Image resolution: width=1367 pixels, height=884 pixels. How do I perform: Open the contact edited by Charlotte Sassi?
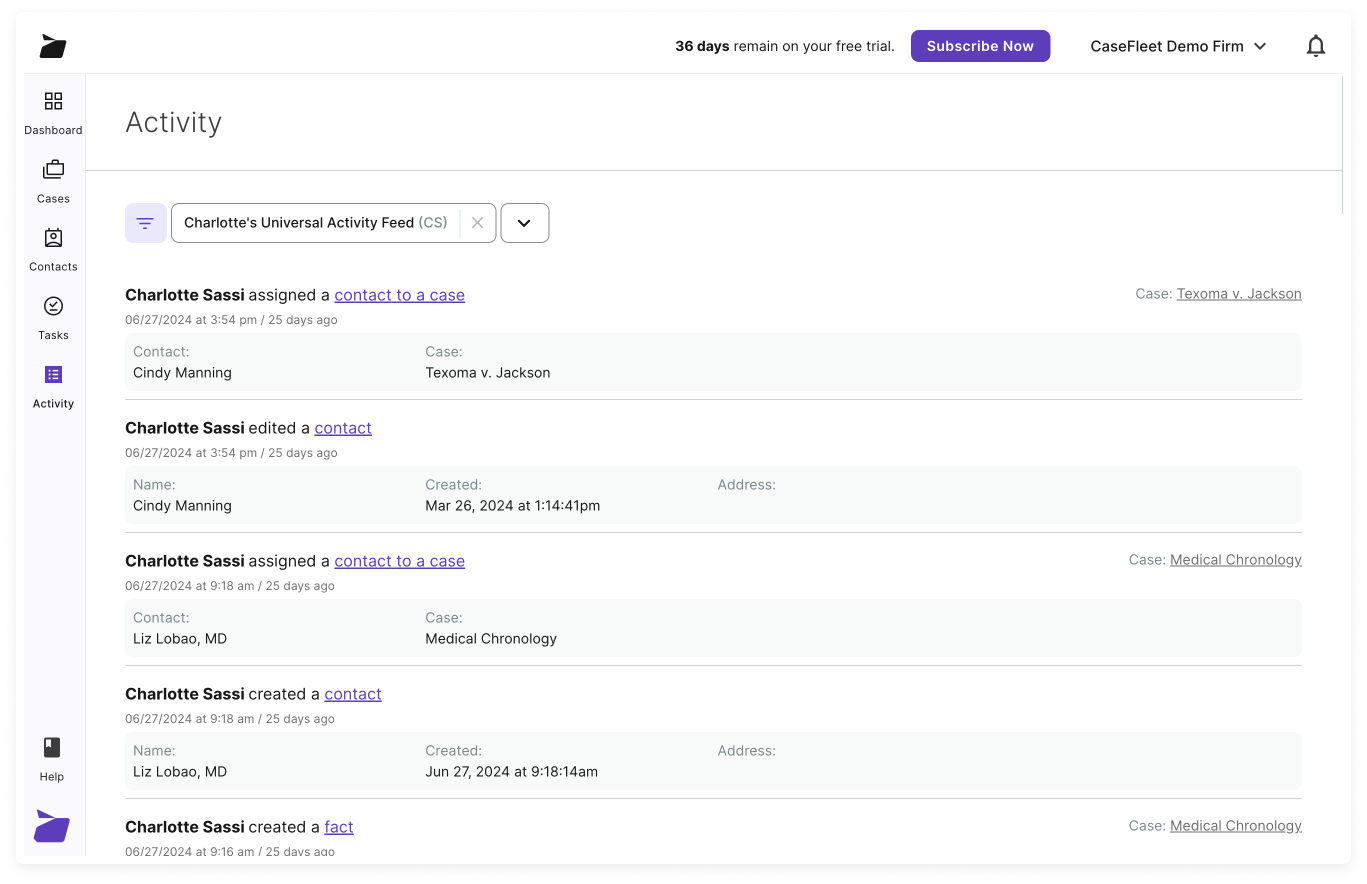343,427
